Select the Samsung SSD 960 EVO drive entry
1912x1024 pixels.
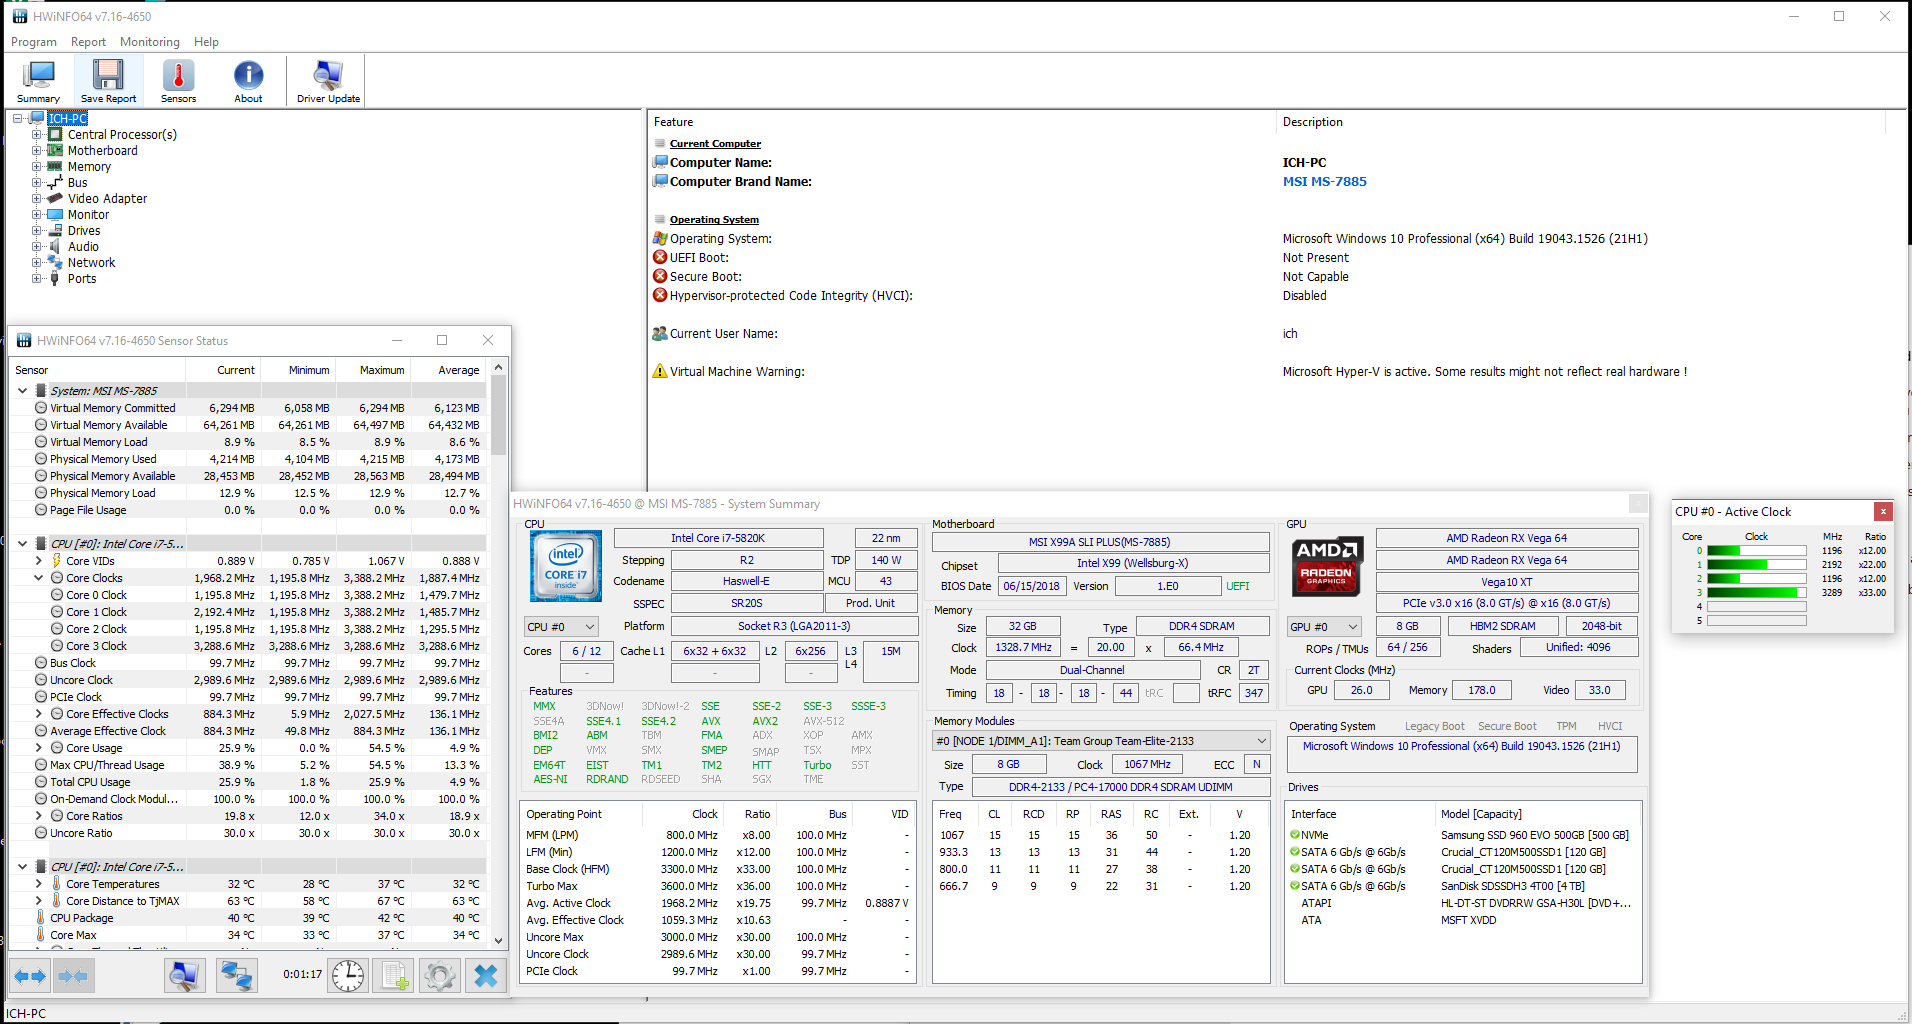click(1534, 835)
